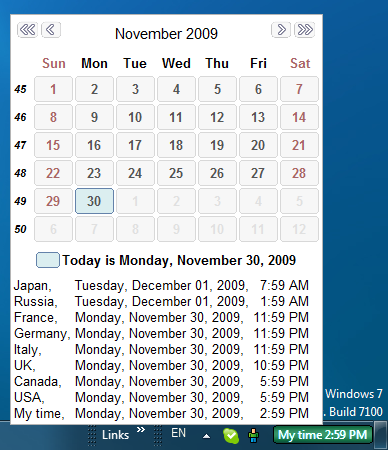The image size is (388, 450).
Task: Click week number 50
Action: tap(20, 229)
